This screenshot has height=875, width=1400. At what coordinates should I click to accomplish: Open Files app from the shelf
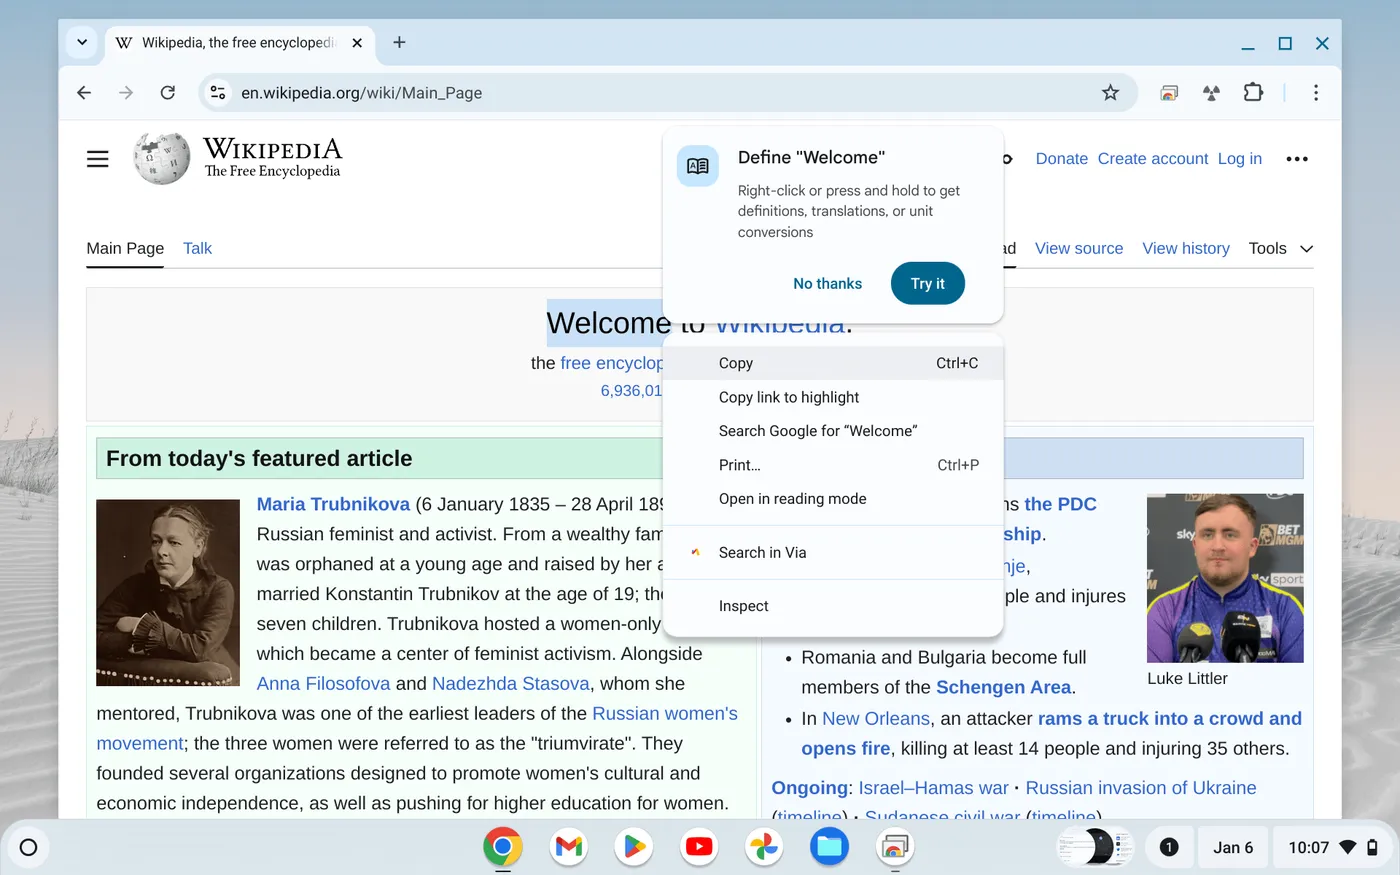829,848
